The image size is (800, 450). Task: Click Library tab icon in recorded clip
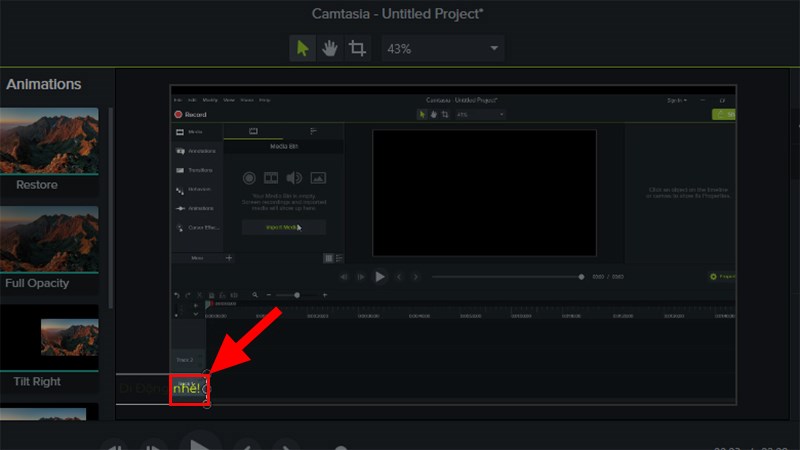click(x=313, y=132)
